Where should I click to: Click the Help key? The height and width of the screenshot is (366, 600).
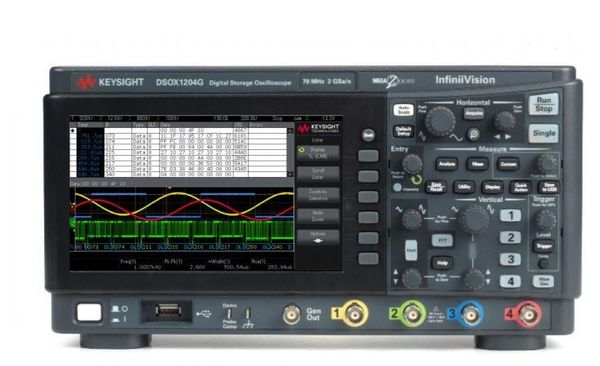coord(442,263)
